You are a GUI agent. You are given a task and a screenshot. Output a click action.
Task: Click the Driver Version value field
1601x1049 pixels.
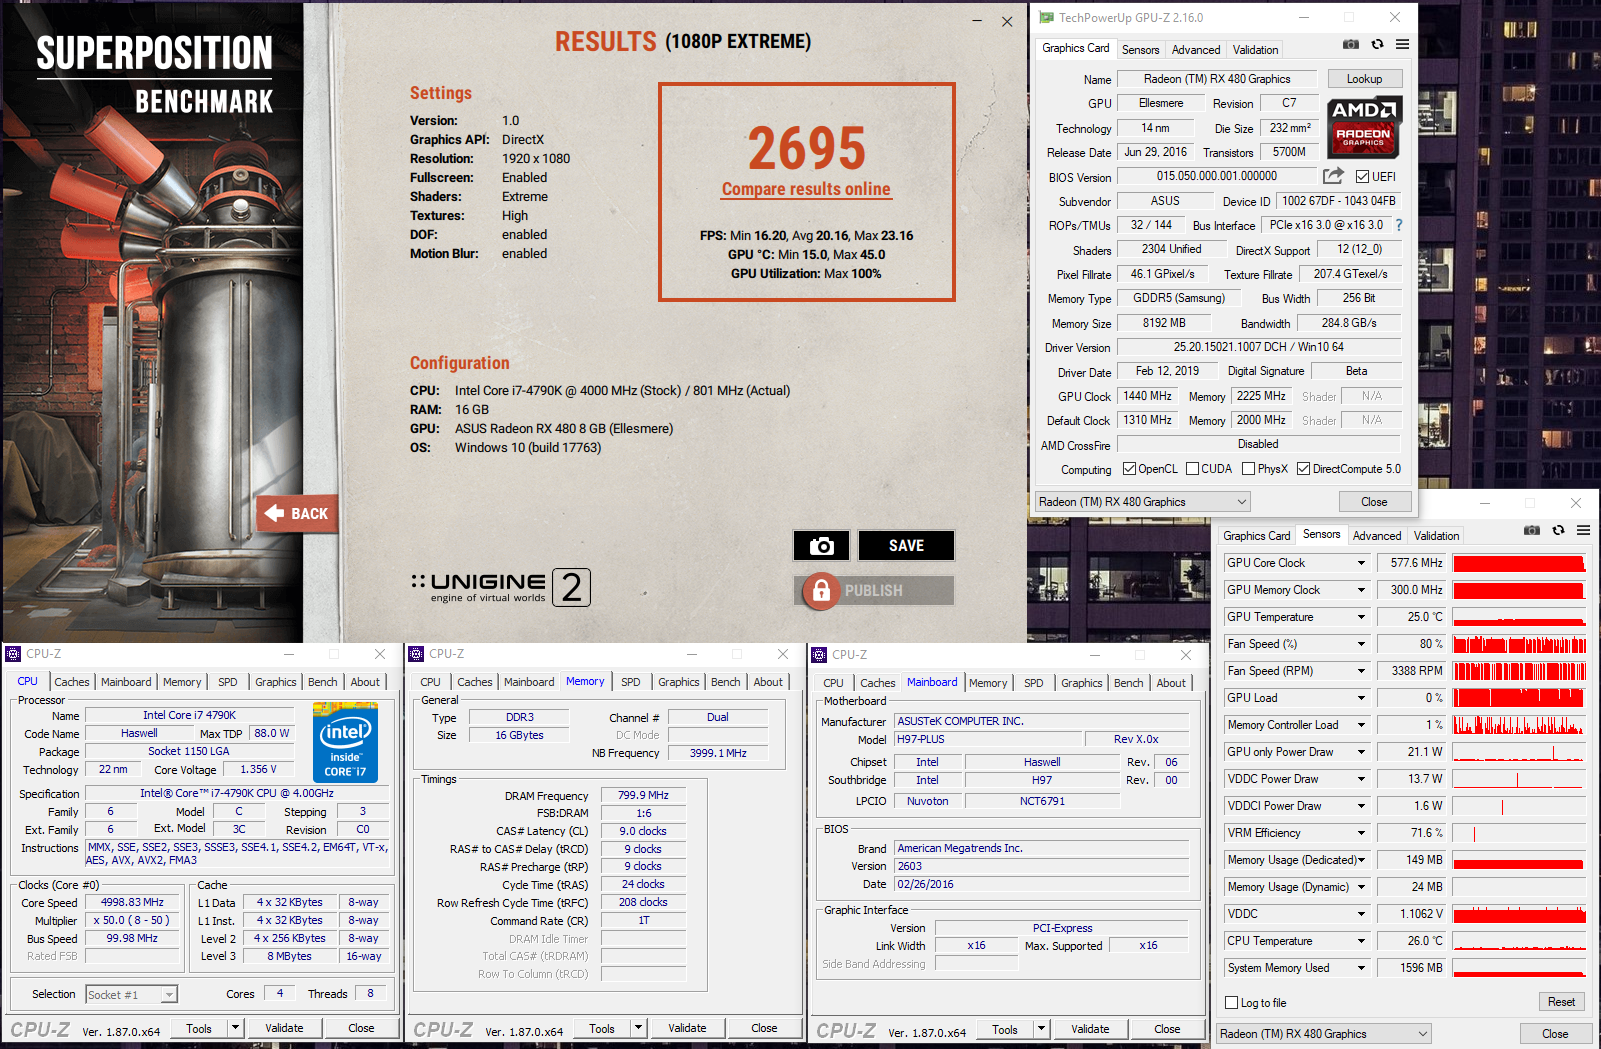(x=1258, y=347)
